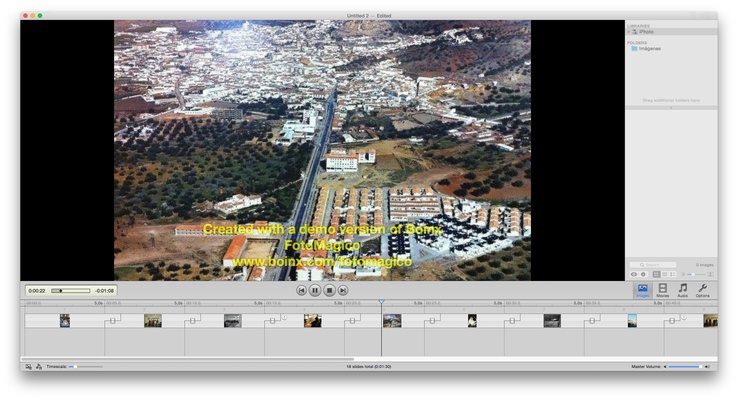The image size is (738, 400).
Task: Open the Options tab
Action: point(702,290)
